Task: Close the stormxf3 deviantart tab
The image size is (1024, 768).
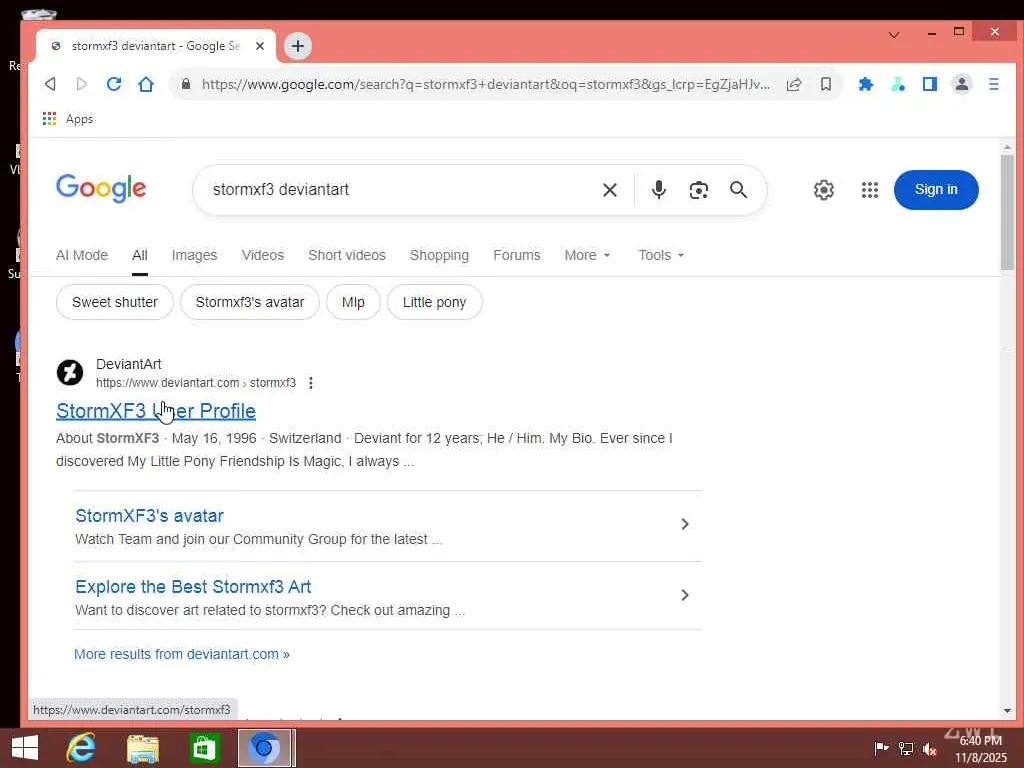Action: coord(260,46)
